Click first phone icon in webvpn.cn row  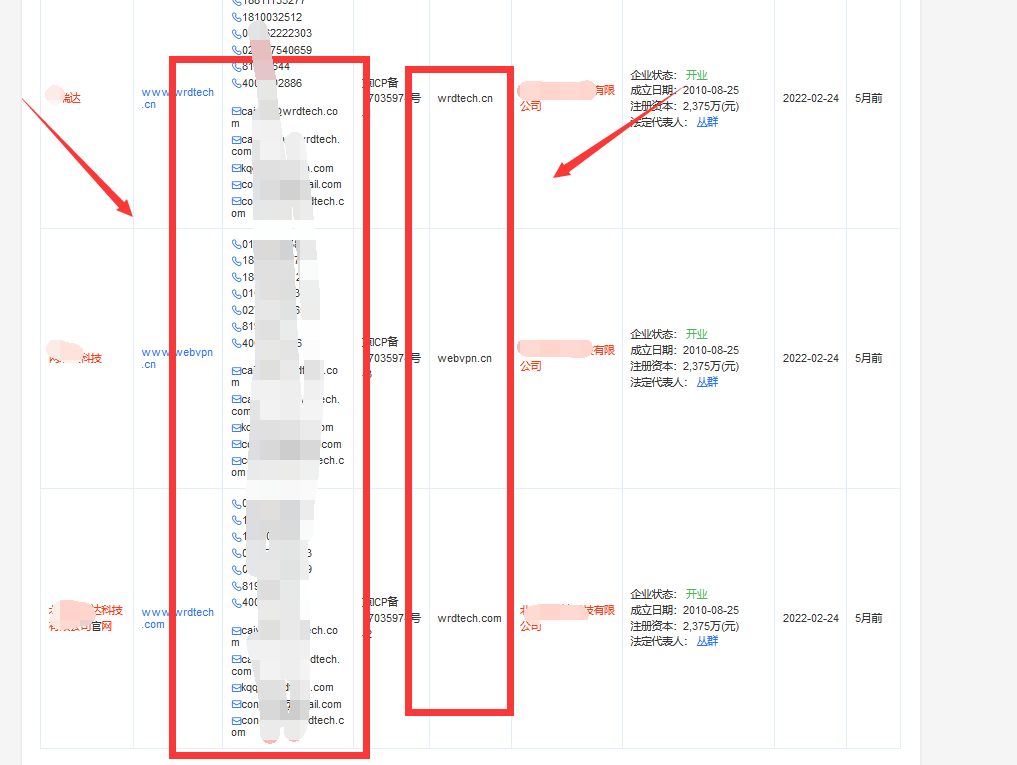coord(237,245)
